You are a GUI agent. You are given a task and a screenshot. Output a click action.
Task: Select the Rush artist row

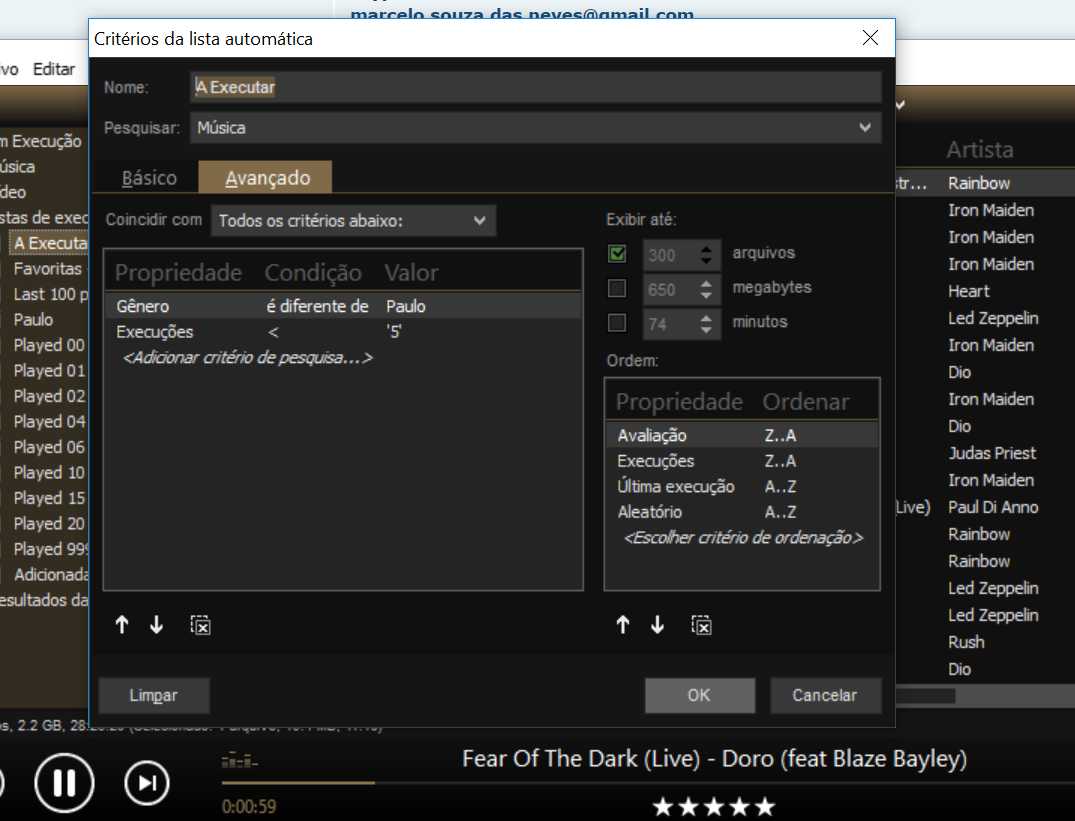point(966,642)
